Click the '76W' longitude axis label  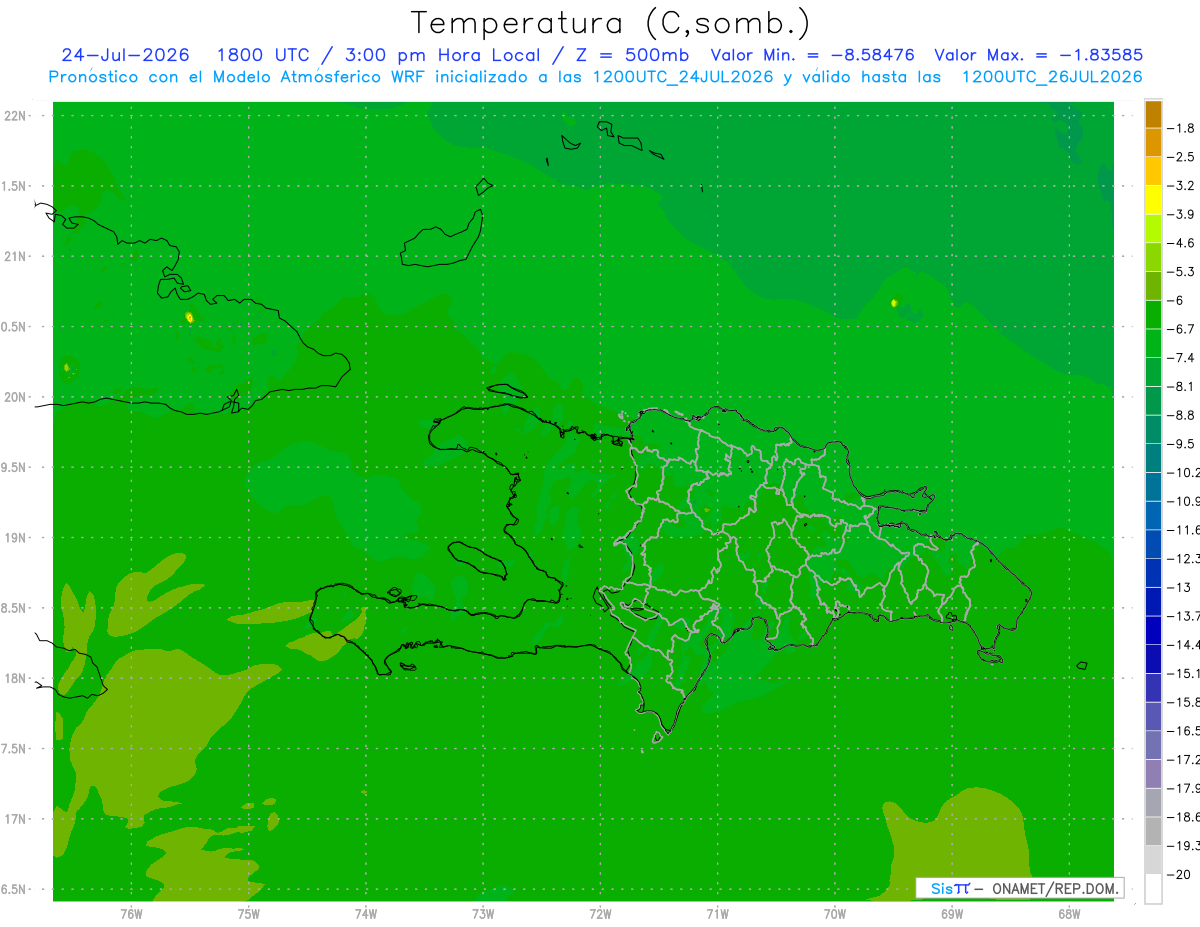pyautogui.click(x=131, y=914)
